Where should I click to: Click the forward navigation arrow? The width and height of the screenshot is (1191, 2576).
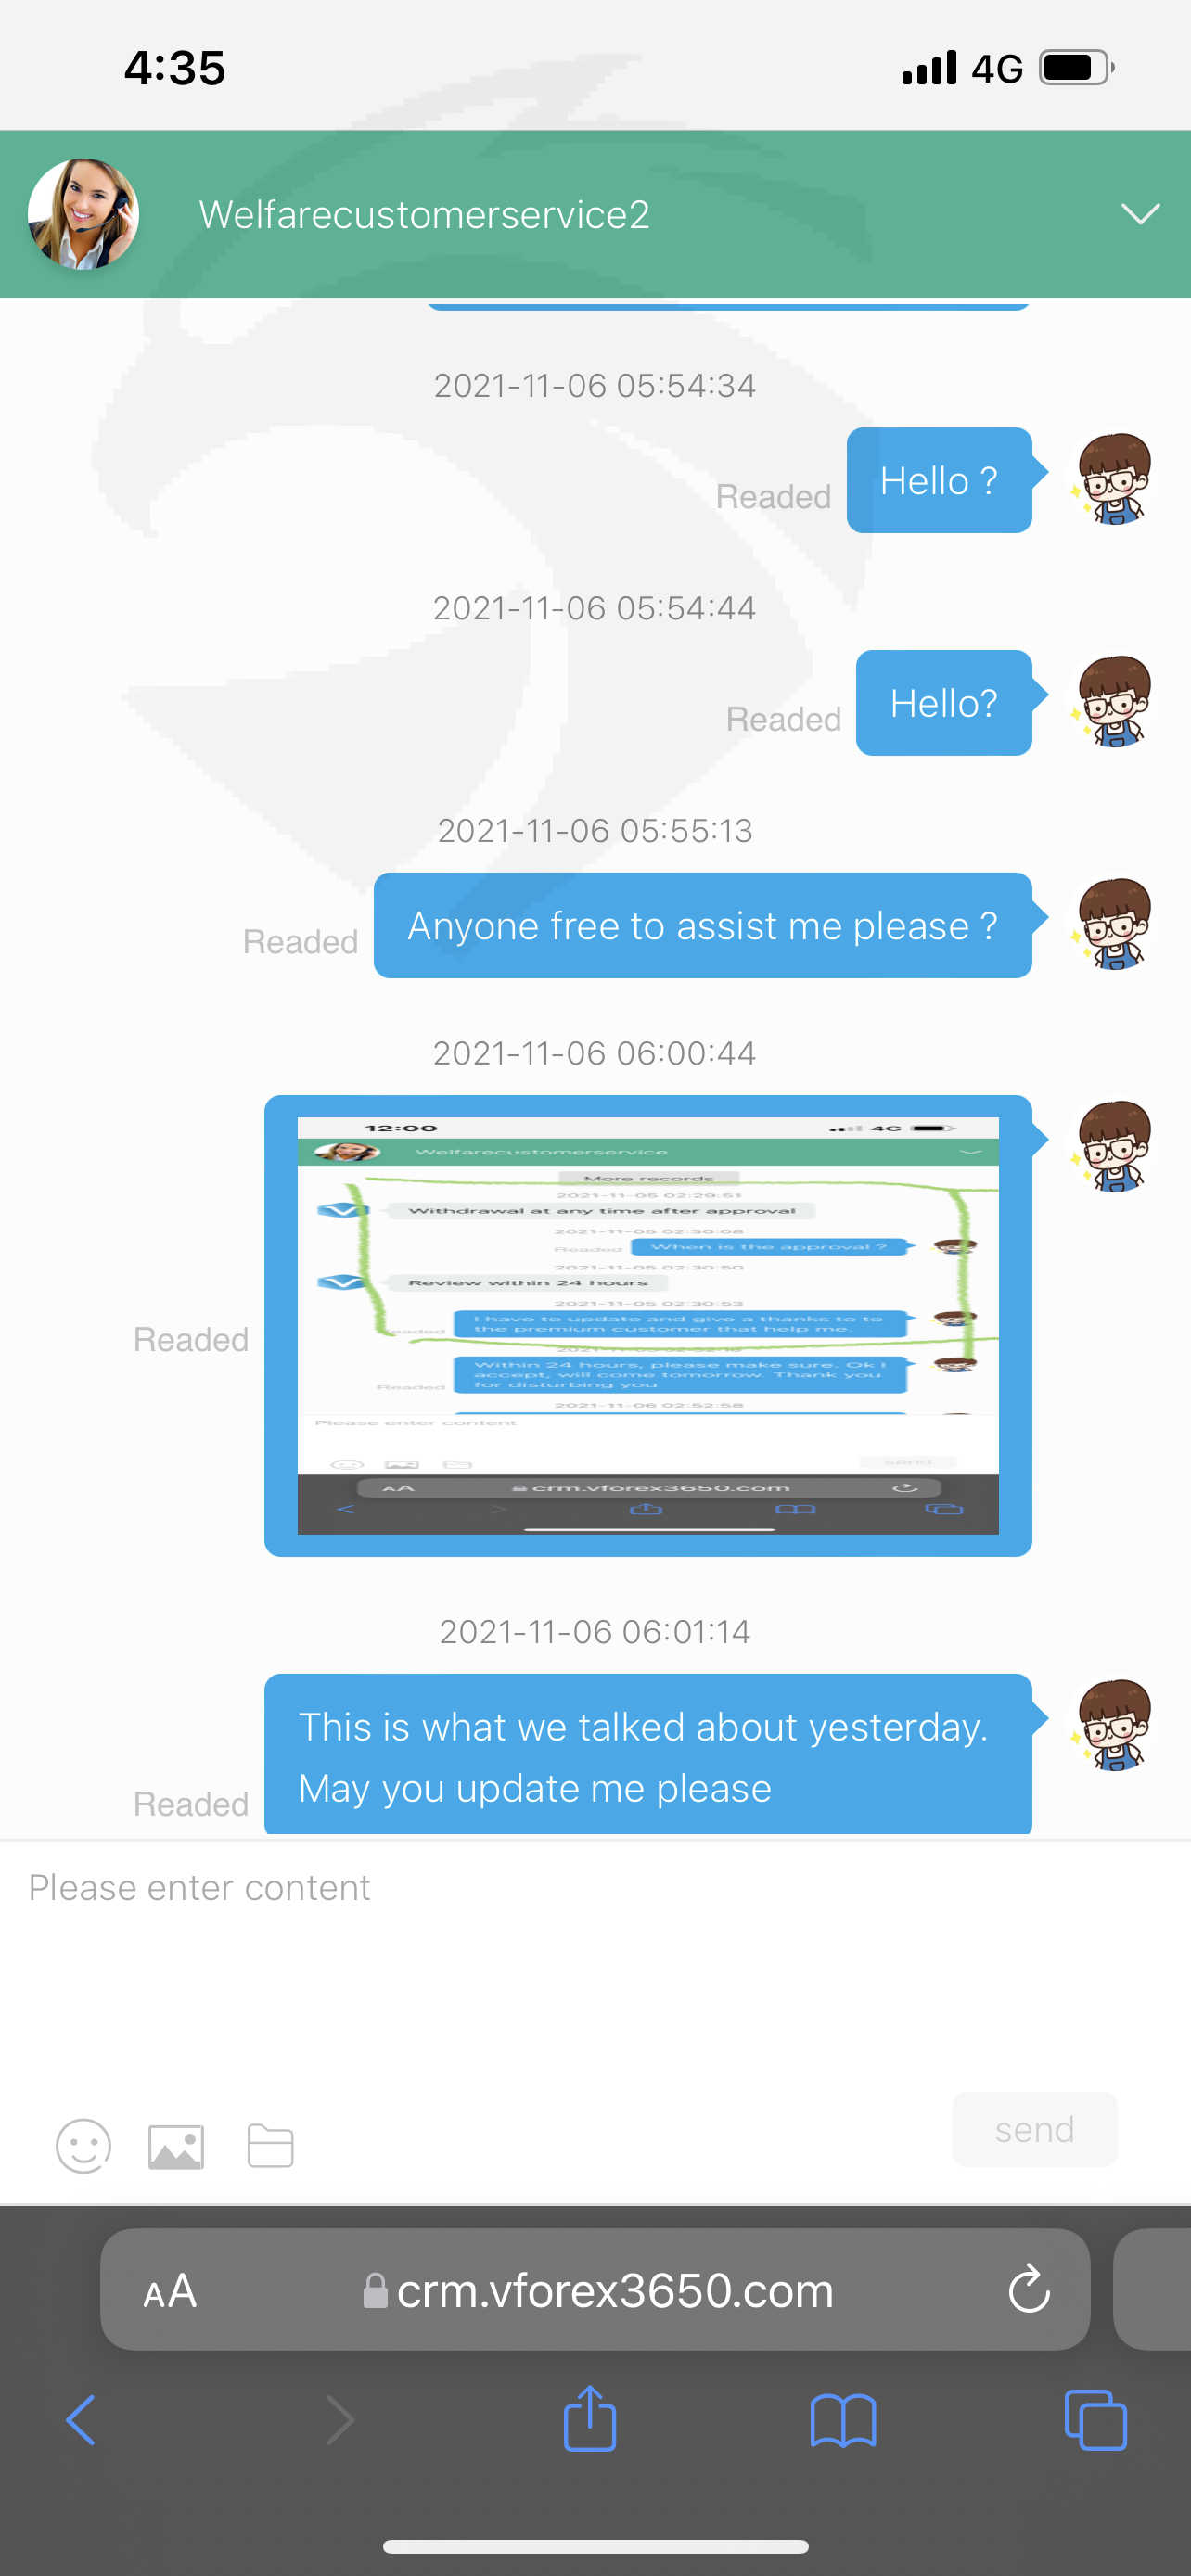pyautogui.click(x=340, y=2420)
